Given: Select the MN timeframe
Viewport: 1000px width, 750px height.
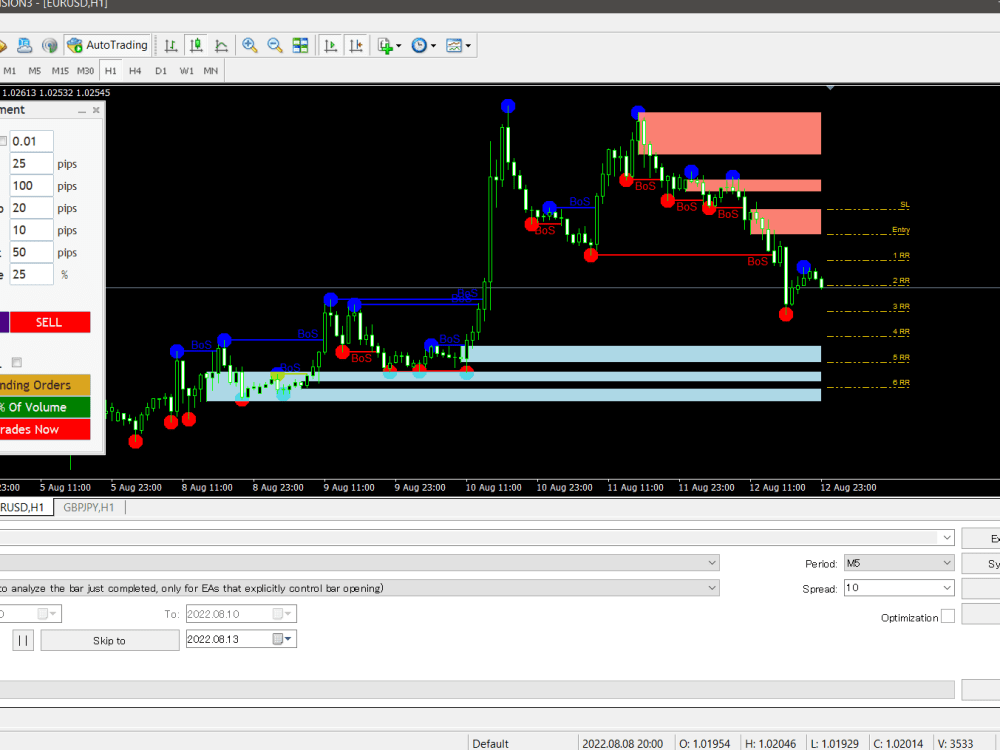Looking at the screenshot, I should (210, 71).
